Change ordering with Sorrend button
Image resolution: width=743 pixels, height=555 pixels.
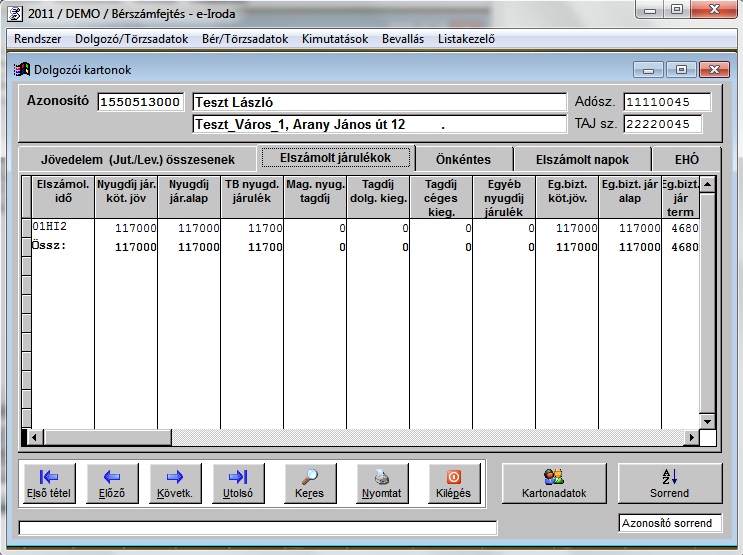click(669, 483)
